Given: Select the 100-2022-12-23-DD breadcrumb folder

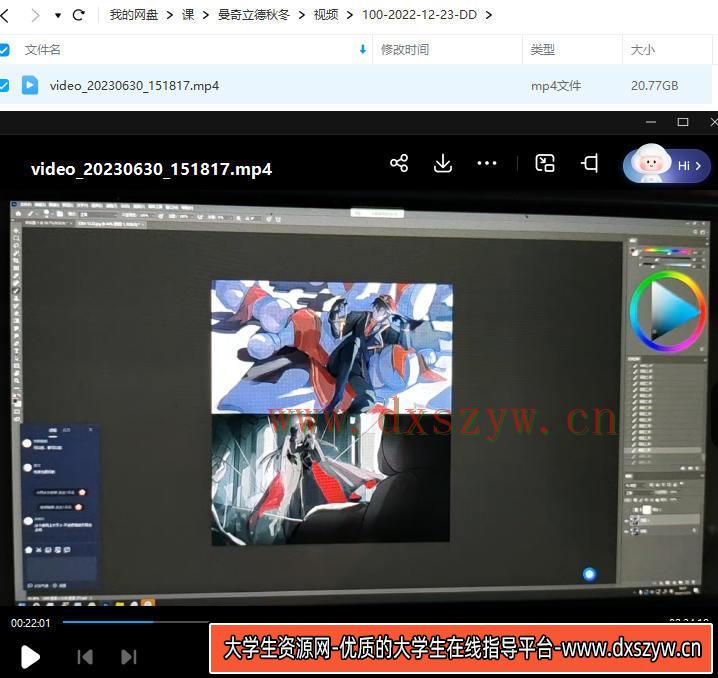Looking at the screenshot, I should (x=419, y=15).
